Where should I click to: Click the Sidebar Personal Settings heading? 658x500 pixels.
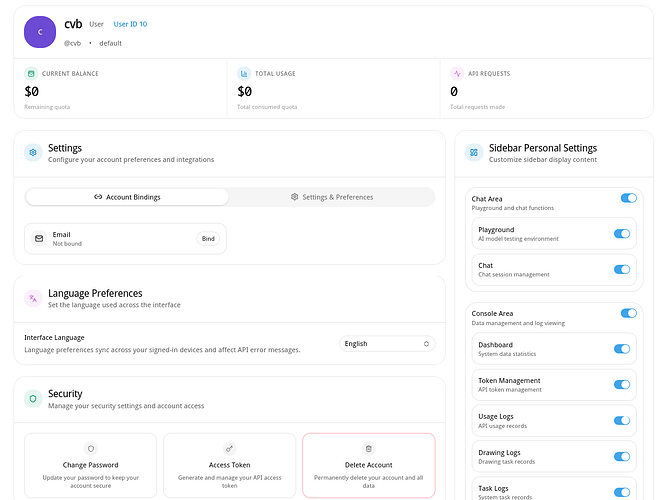(543, 148)
